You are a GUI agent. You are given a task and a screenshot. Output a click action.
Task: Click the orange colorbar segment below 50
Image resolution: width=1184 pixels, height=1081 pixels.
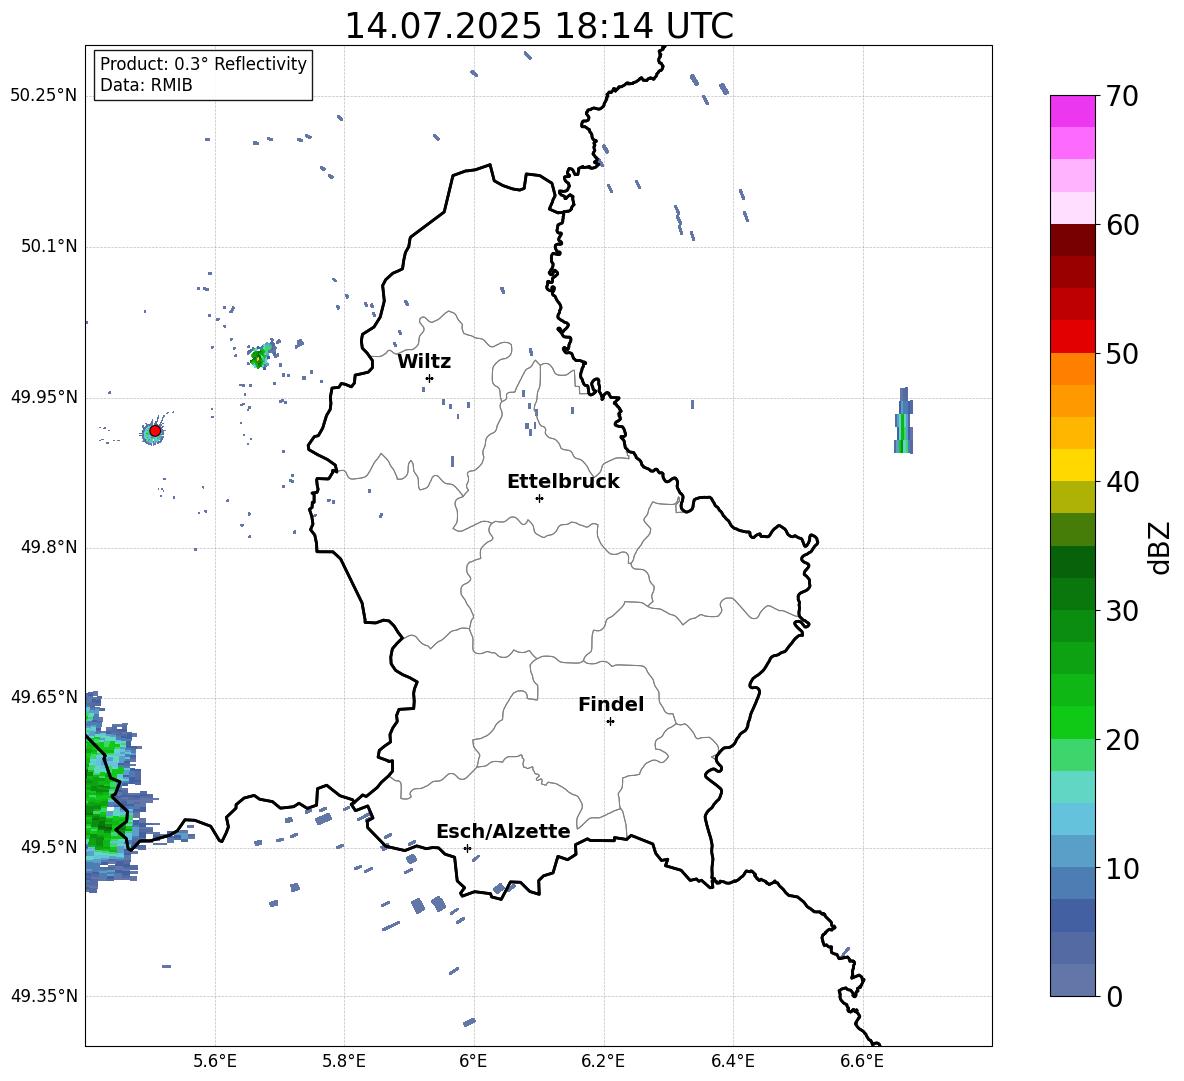coord(1073,369)
